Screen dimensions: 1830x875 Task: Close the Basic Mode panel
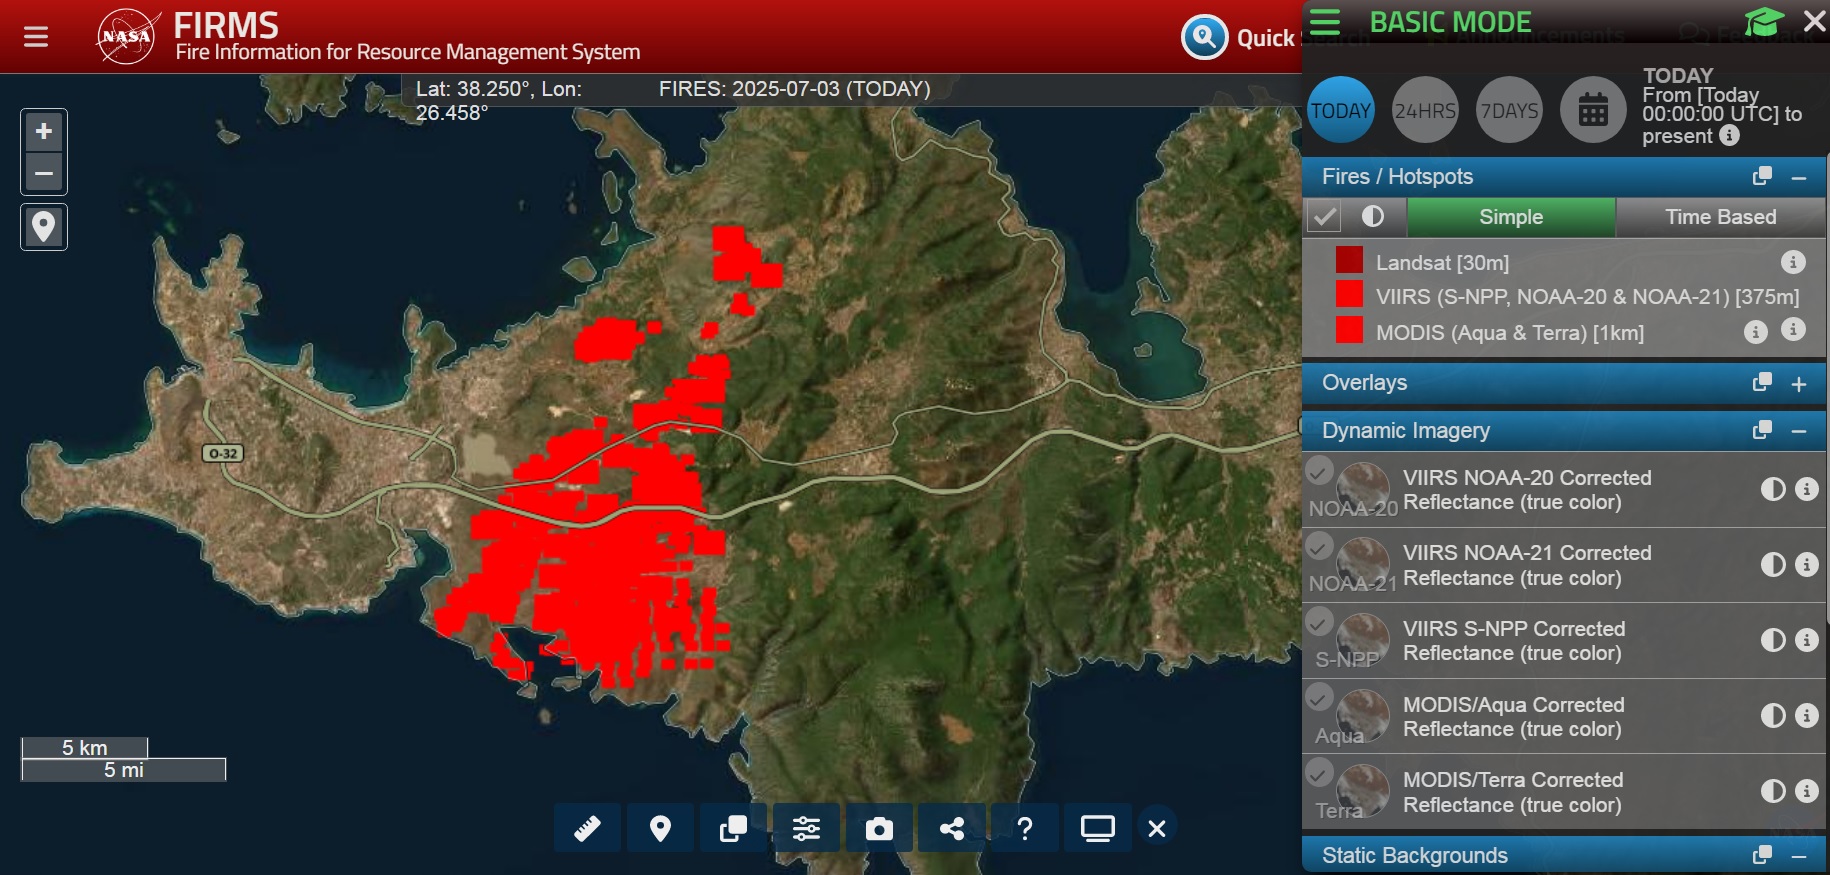point(1814,21)
